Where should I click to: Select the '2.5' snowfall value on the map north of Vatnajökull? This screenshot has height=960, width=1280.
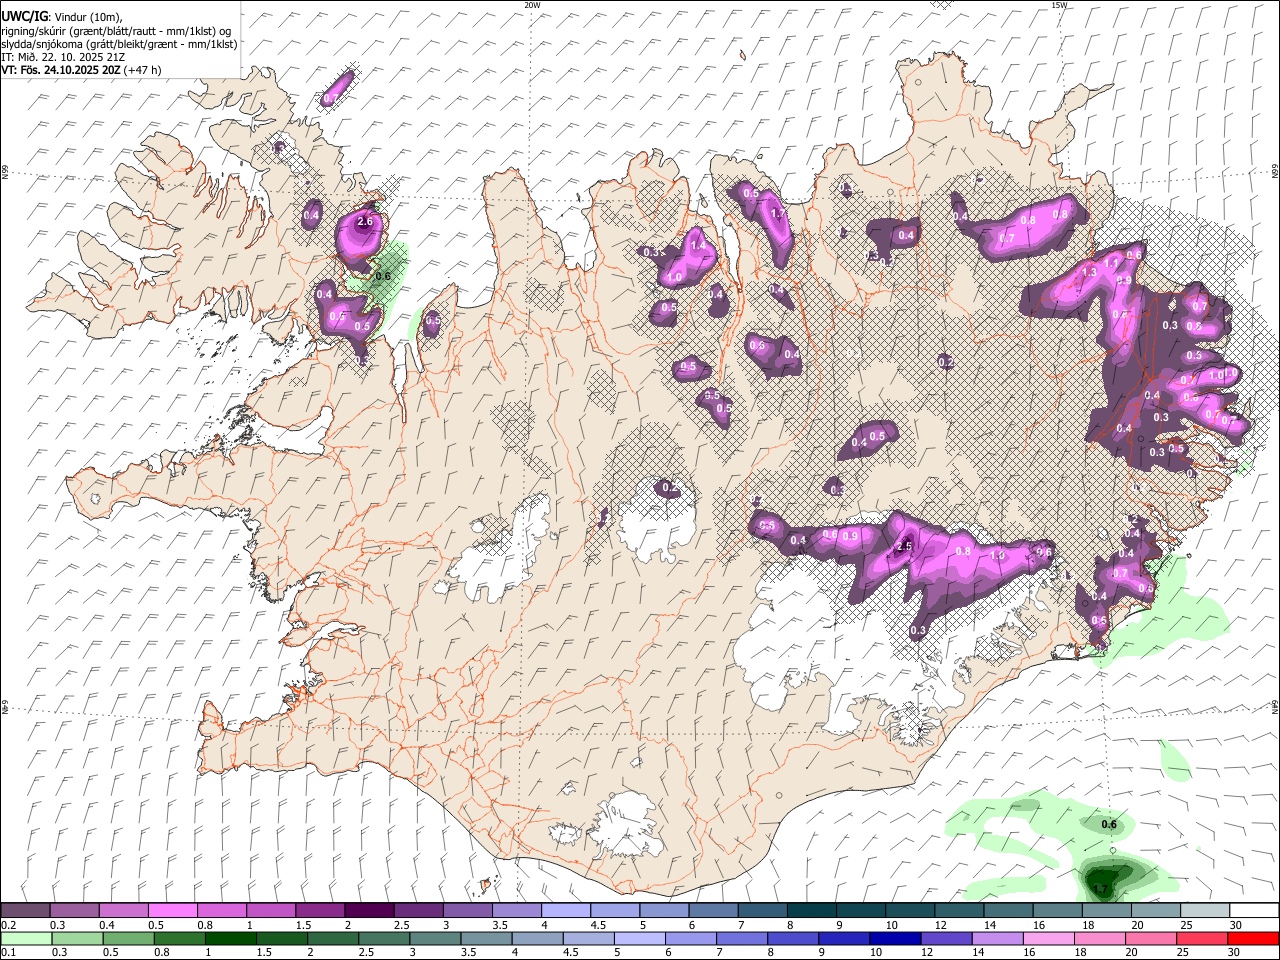pos(905,546)
